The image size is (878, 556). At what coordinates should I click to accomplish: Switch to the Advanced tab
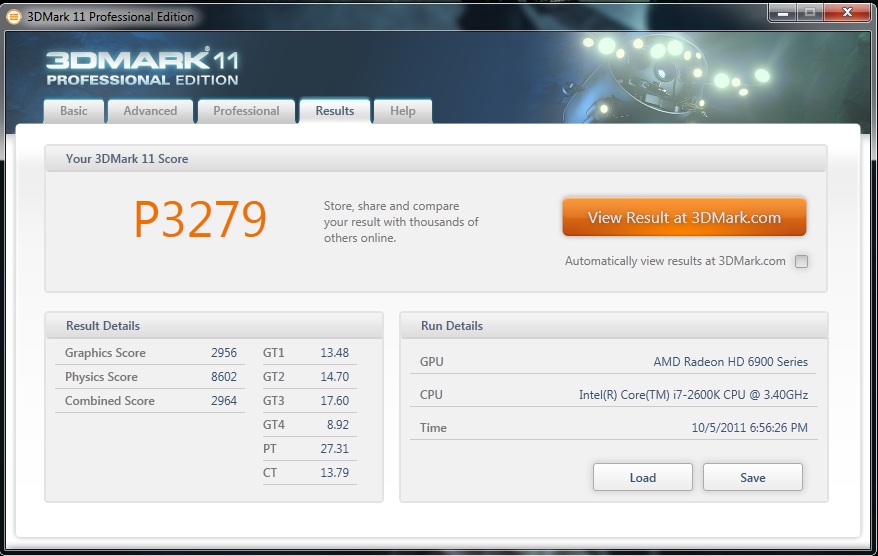pos(150,111)
